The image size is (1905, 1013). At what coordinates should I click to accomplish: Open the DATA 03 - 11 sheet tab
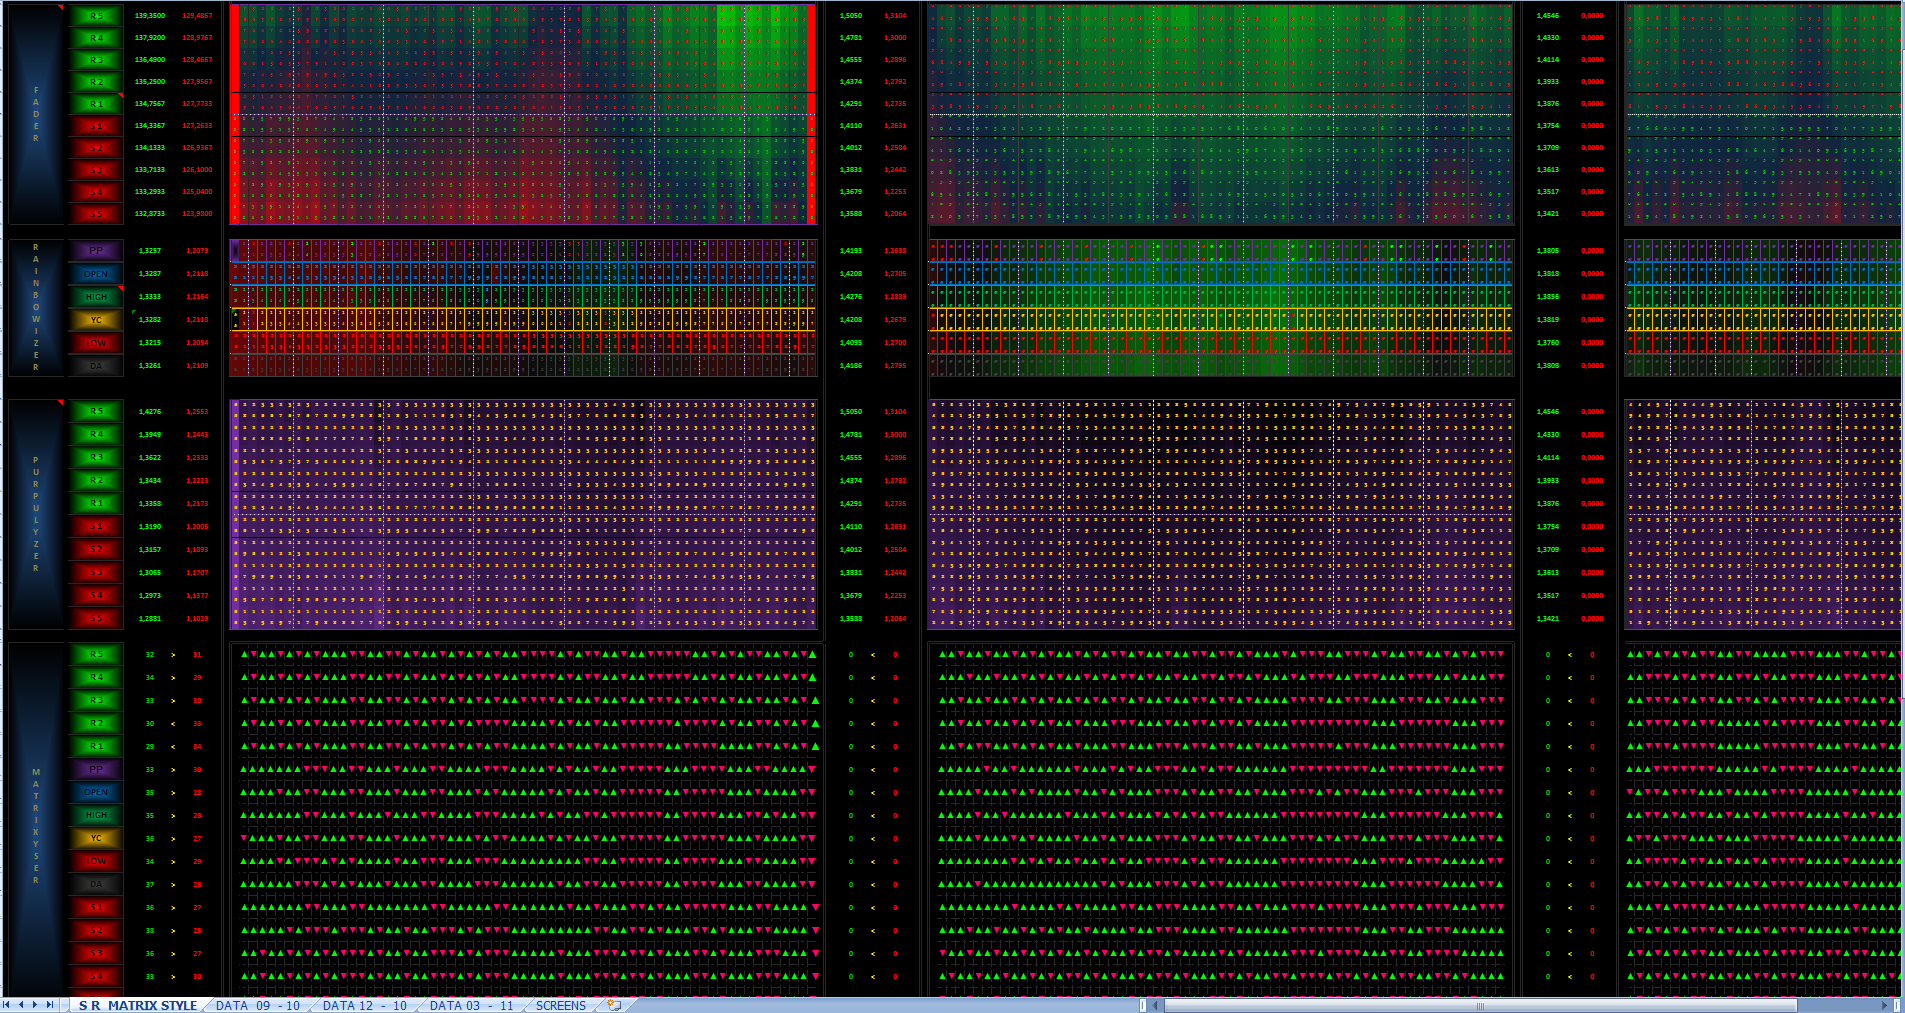(472, 1005)
